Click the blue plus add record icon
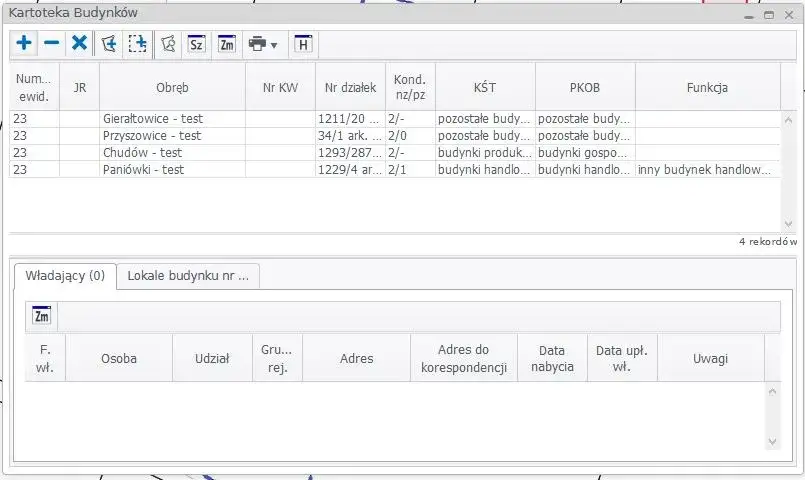 24,43
